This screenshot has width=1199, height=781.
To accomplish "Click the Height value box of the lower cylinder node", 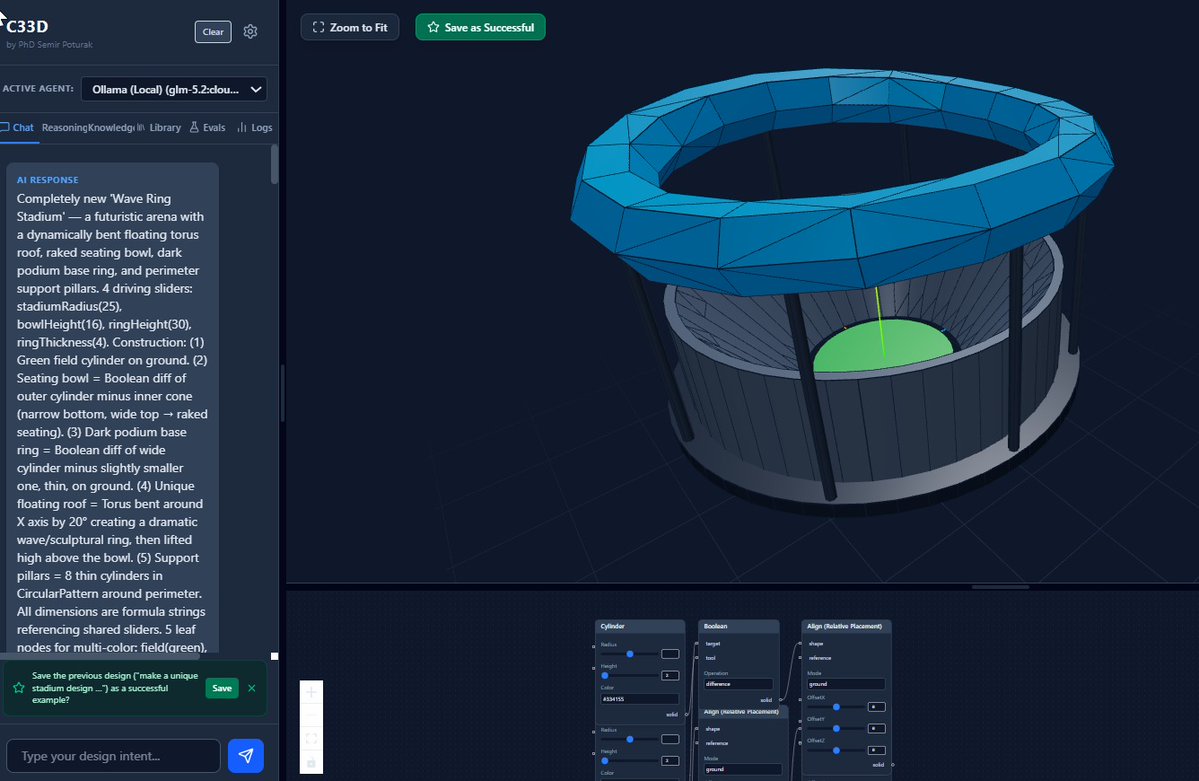I will click(x=671, y=760).
